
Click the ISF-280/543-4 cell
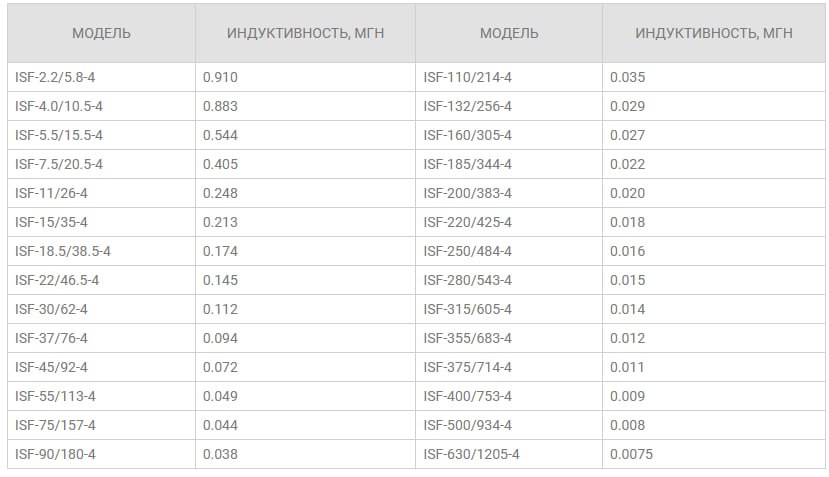(x=509, y=280)
